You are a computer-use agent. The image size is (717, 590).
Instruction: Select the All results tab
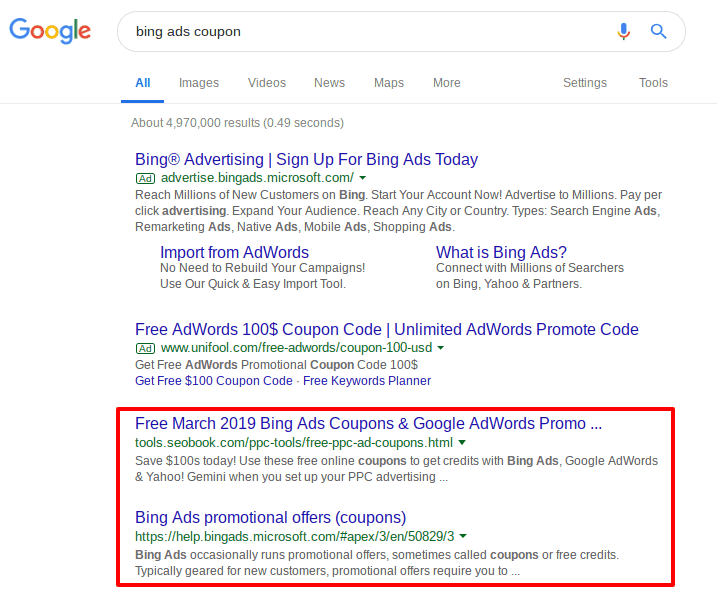143,83
